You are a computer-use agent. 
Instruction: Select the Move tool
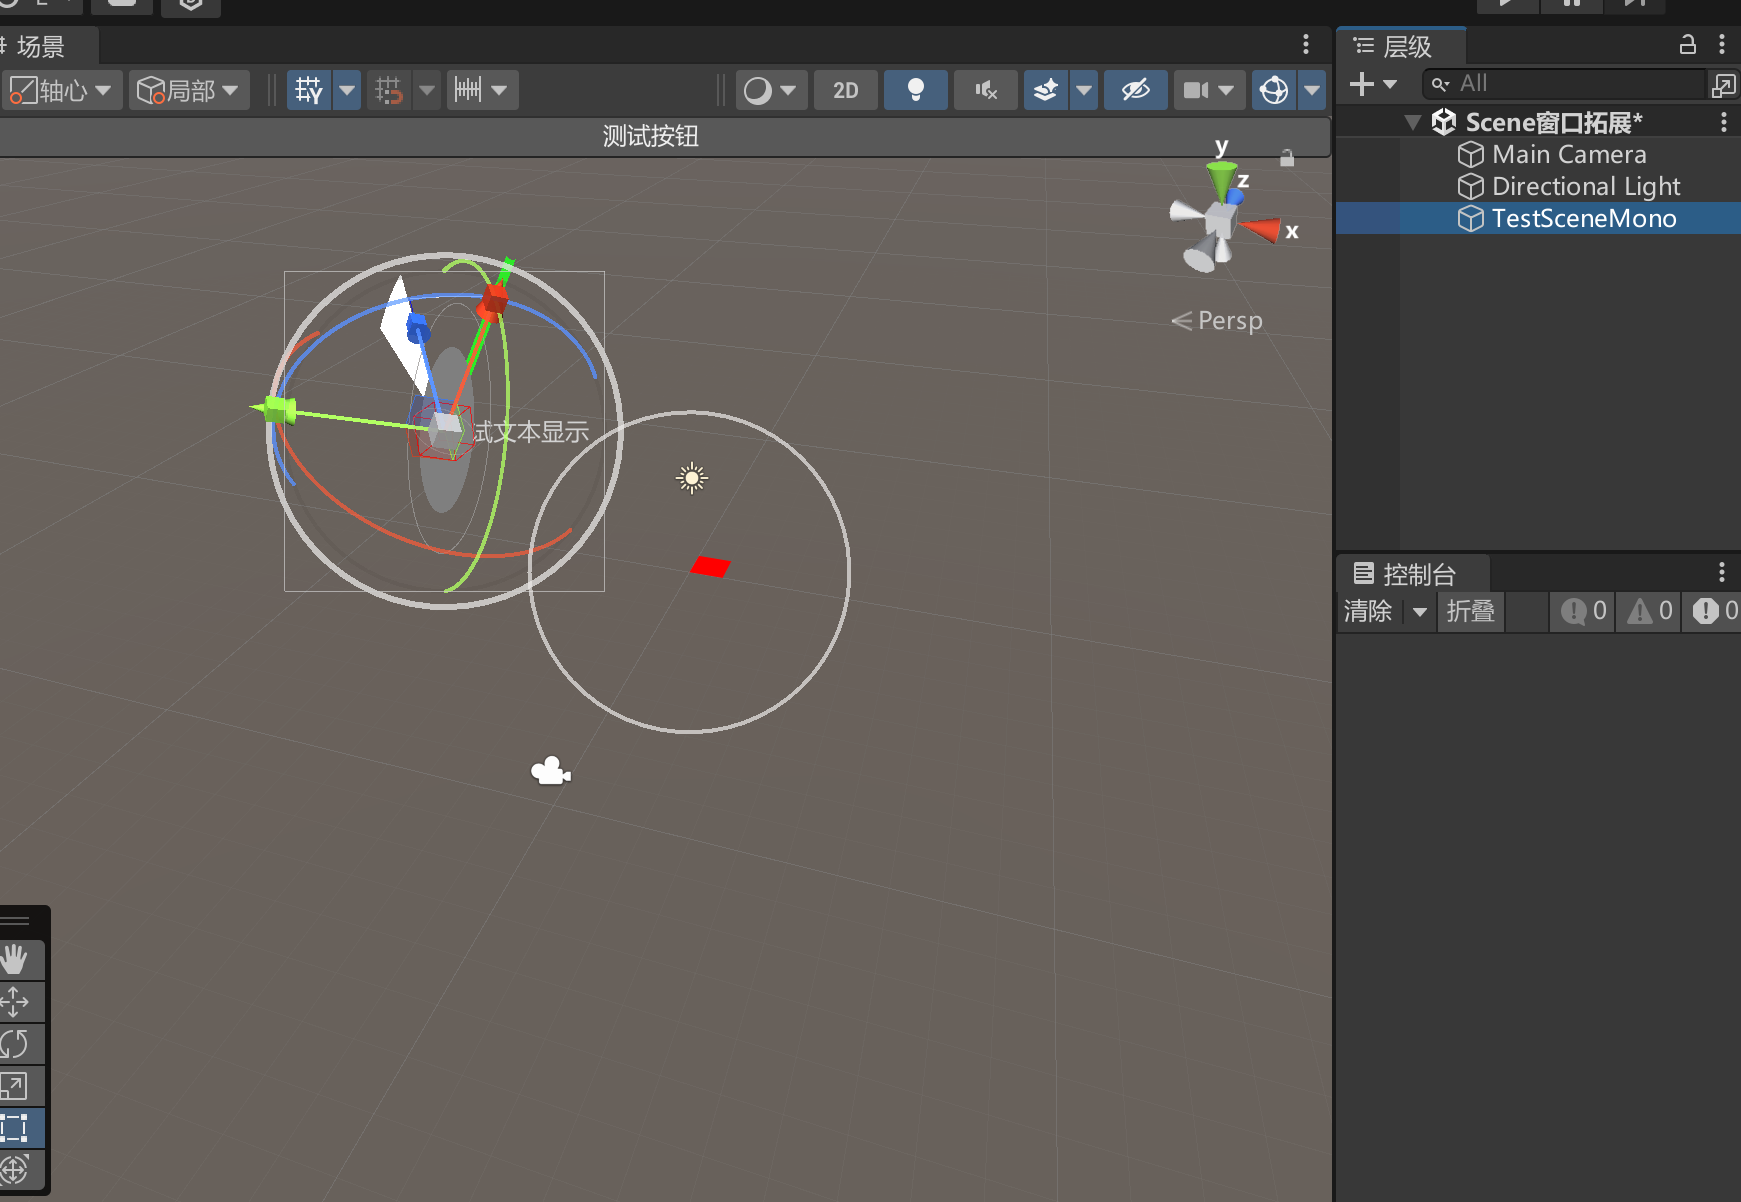[15, 1002]
